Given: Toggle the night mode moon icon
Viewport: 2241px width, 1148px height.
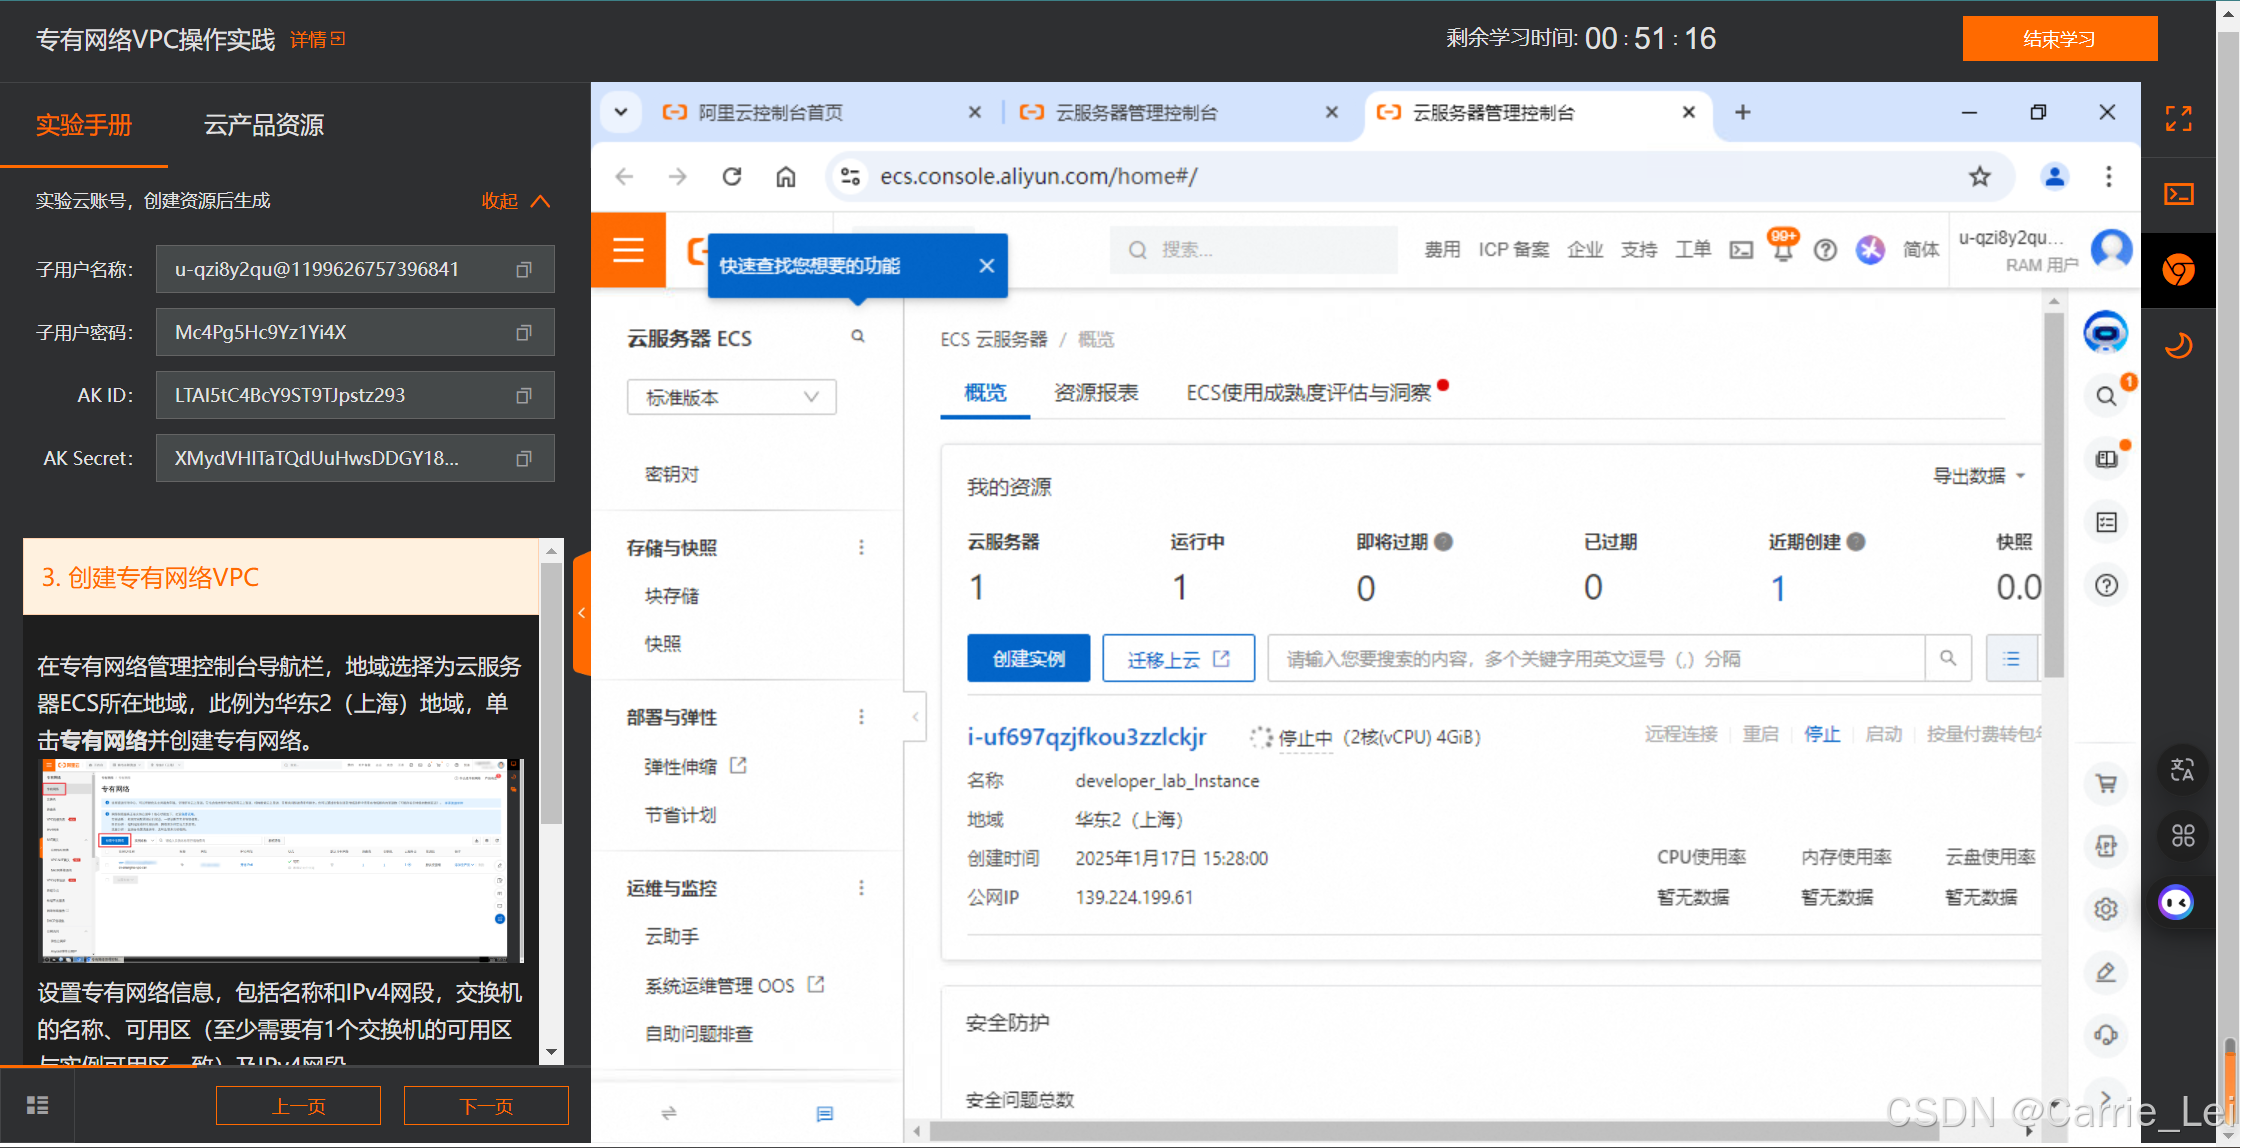Looking at the screenshot, I should coord(2178,346).
